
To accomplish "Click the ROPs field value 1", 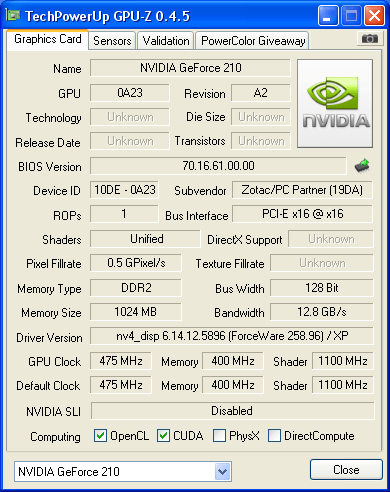I will coord(124,214).
